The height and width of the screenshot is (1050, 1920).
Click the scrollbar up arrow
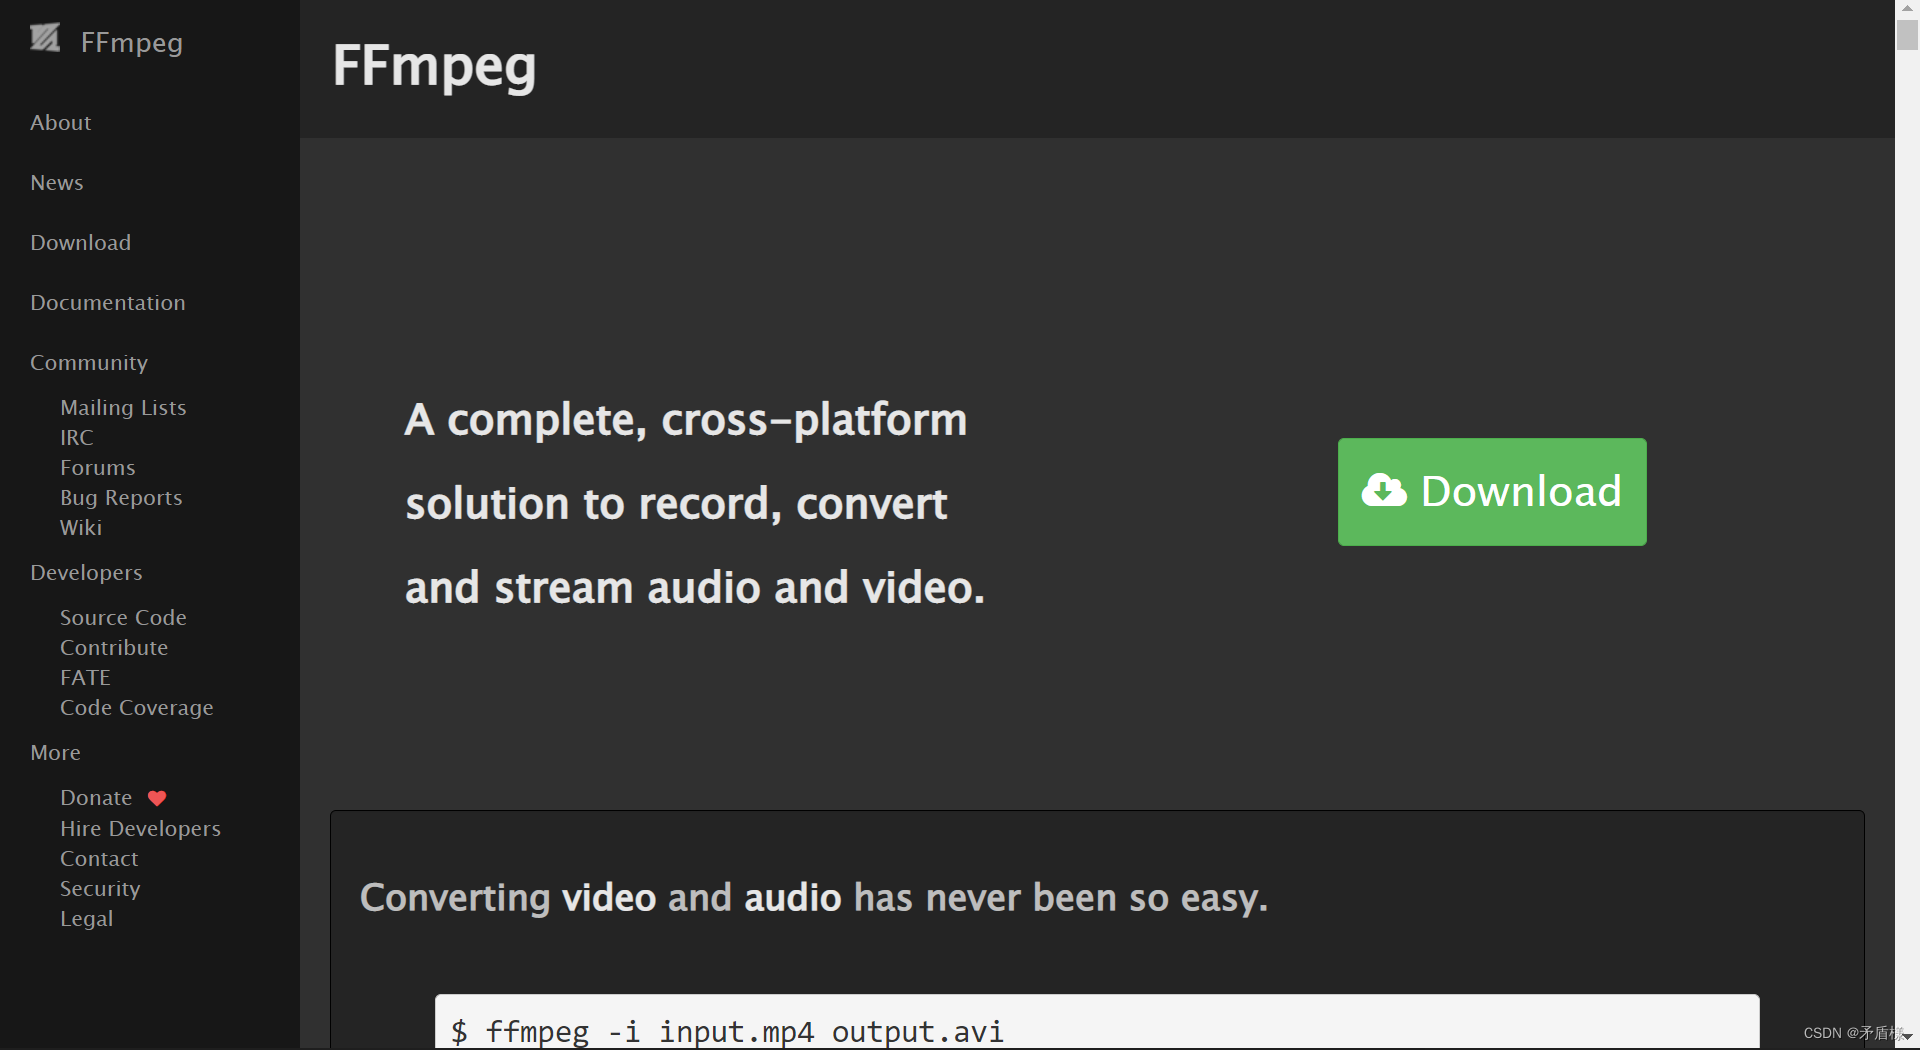click(x=1908, y=8)
